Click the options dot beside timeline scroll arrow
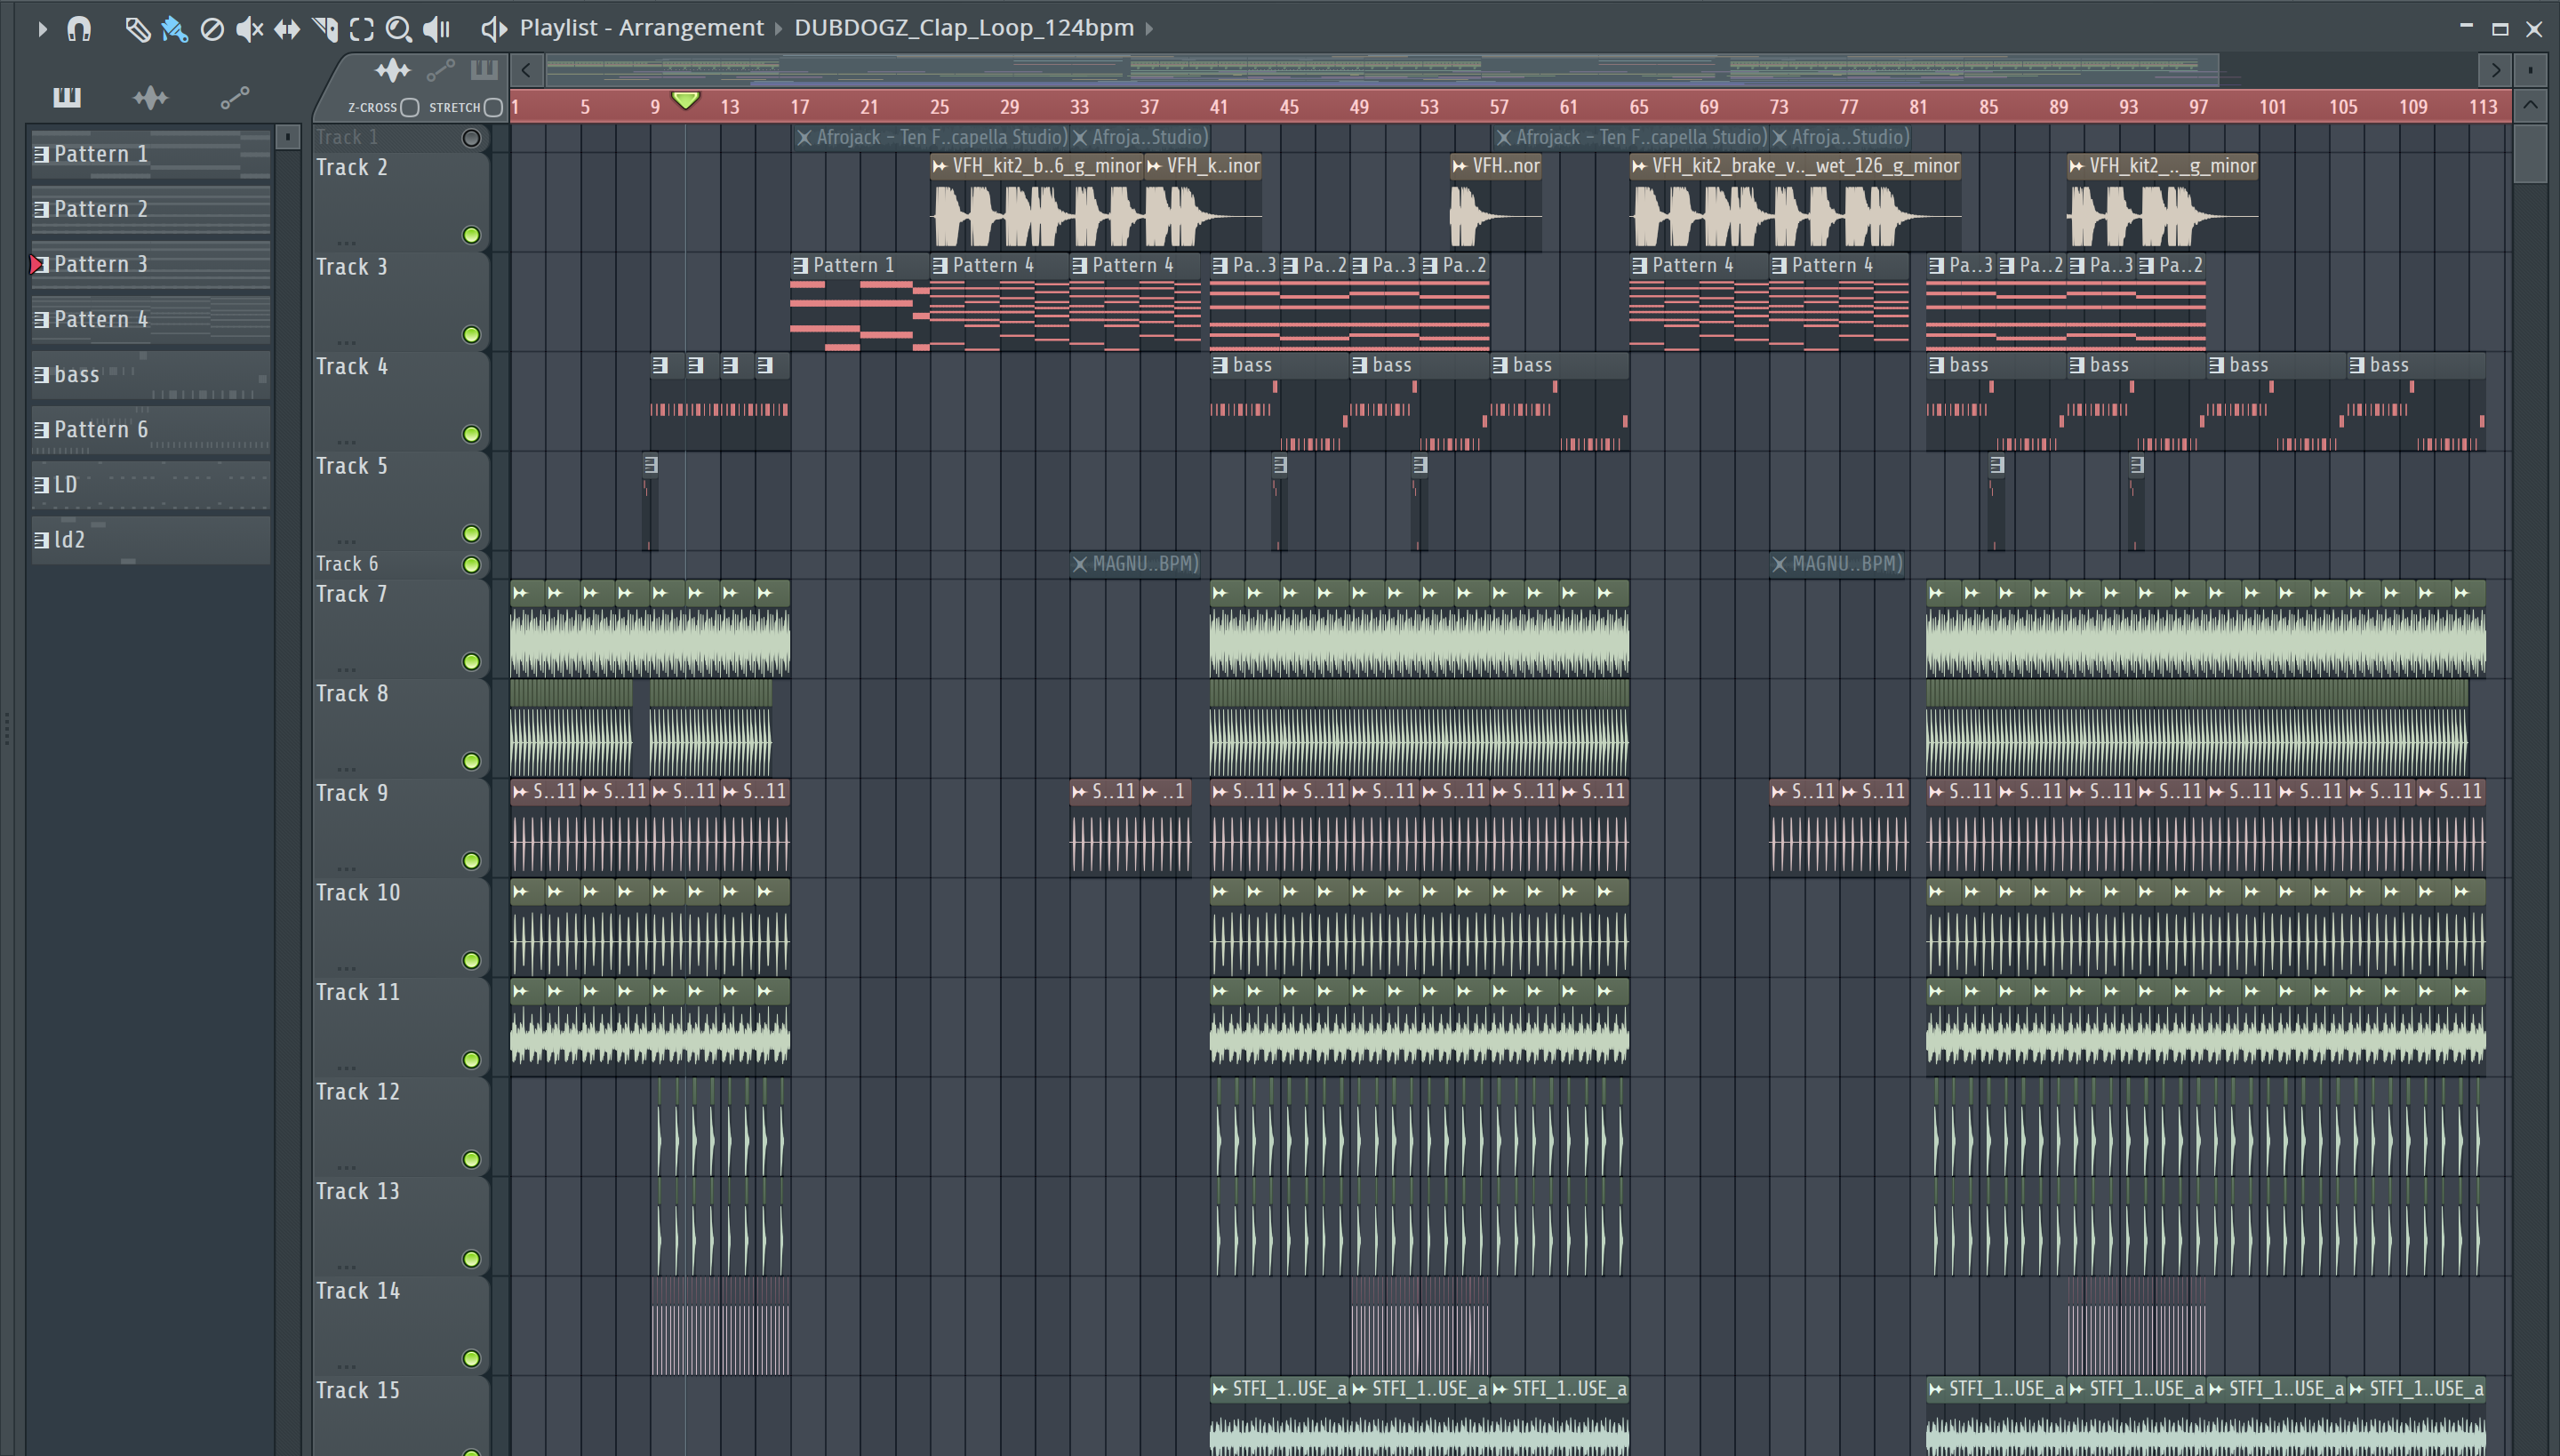This screenshot has width=2560, height=1456. [x=2530, y=70]
